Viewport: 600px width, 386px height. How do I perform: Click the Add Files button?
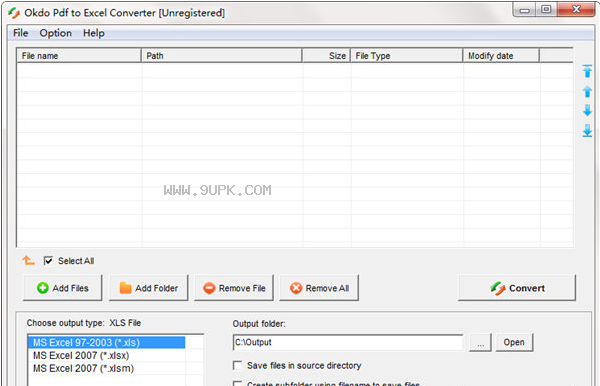tap(63, 288)
